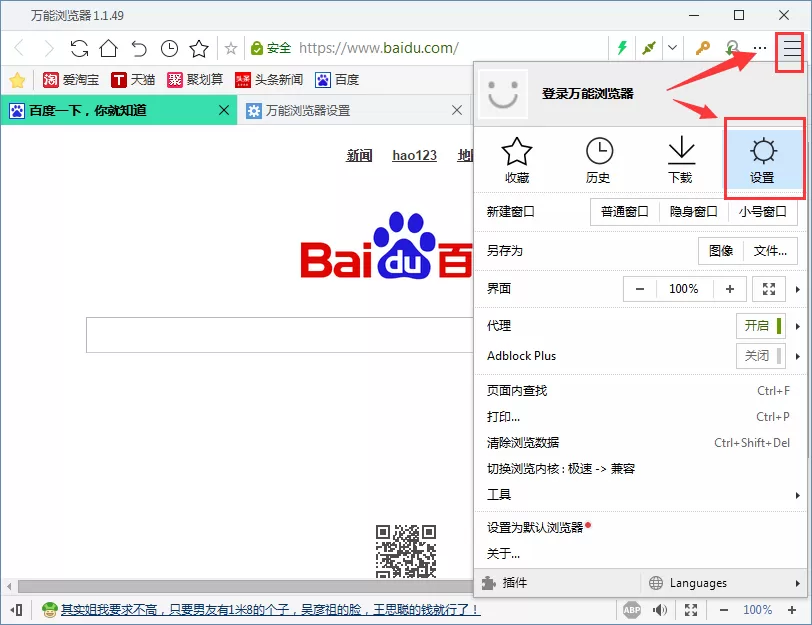
Task: Open history clock icon in toolbar
Action: tap(169, 48)
